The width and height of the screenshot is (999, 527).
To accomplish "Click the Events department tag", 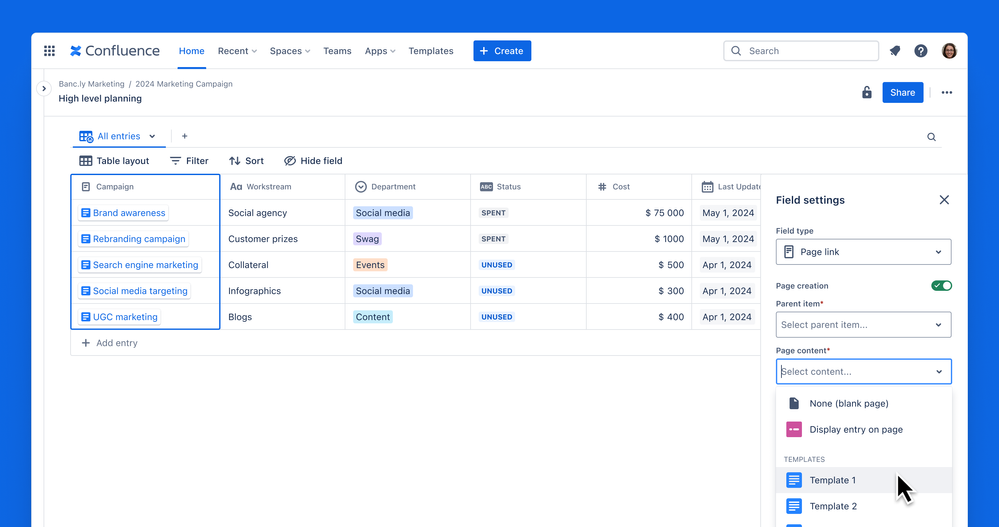I will [x=370, y=265].
